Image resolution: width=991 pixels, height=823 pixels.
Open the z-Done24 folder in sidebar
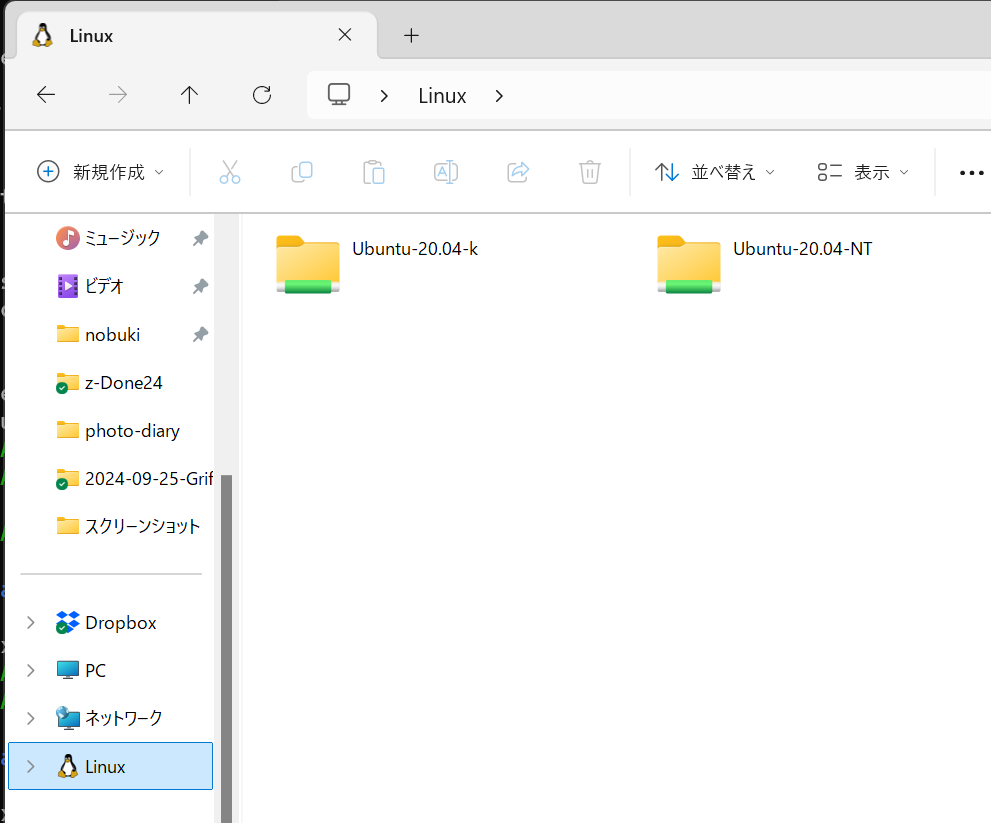pyautogui.click(x=109, y=382)
